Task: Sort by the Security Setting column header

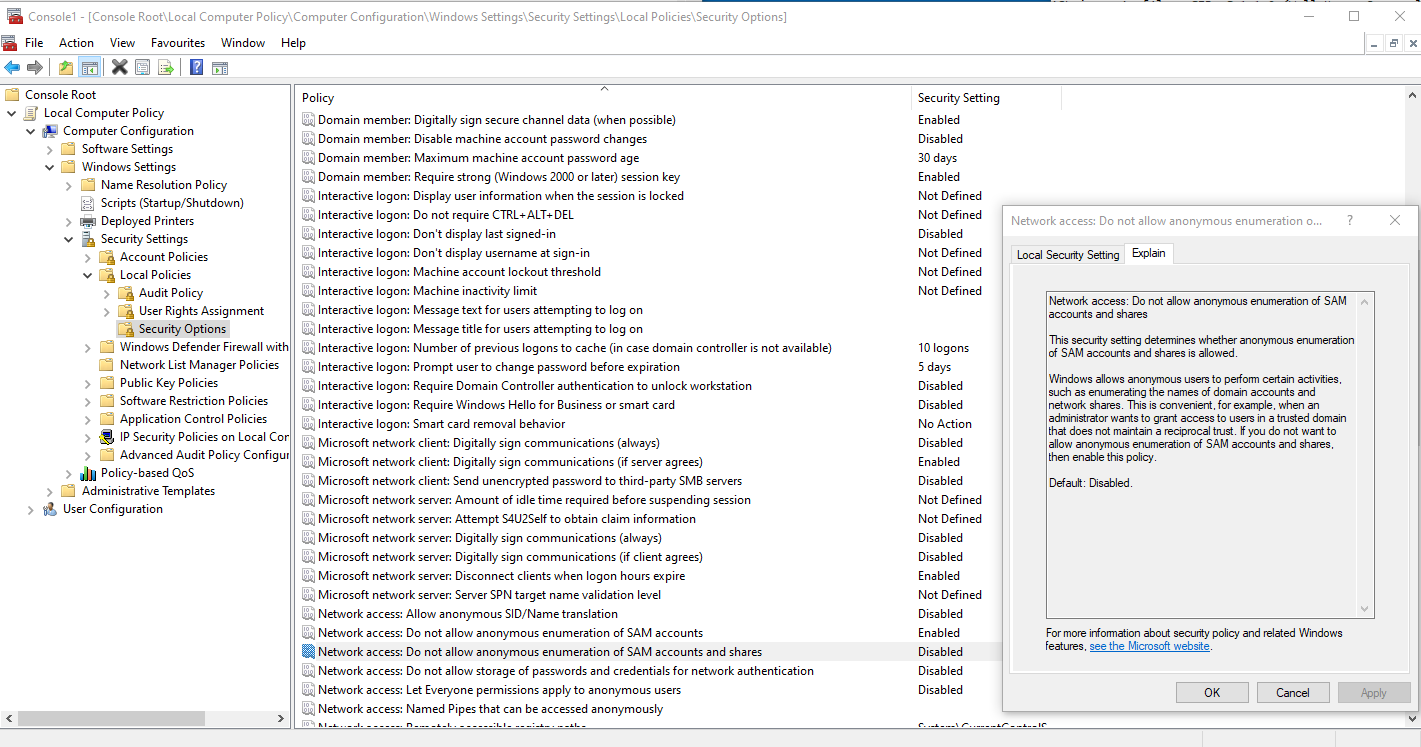Action: [987, 98]
